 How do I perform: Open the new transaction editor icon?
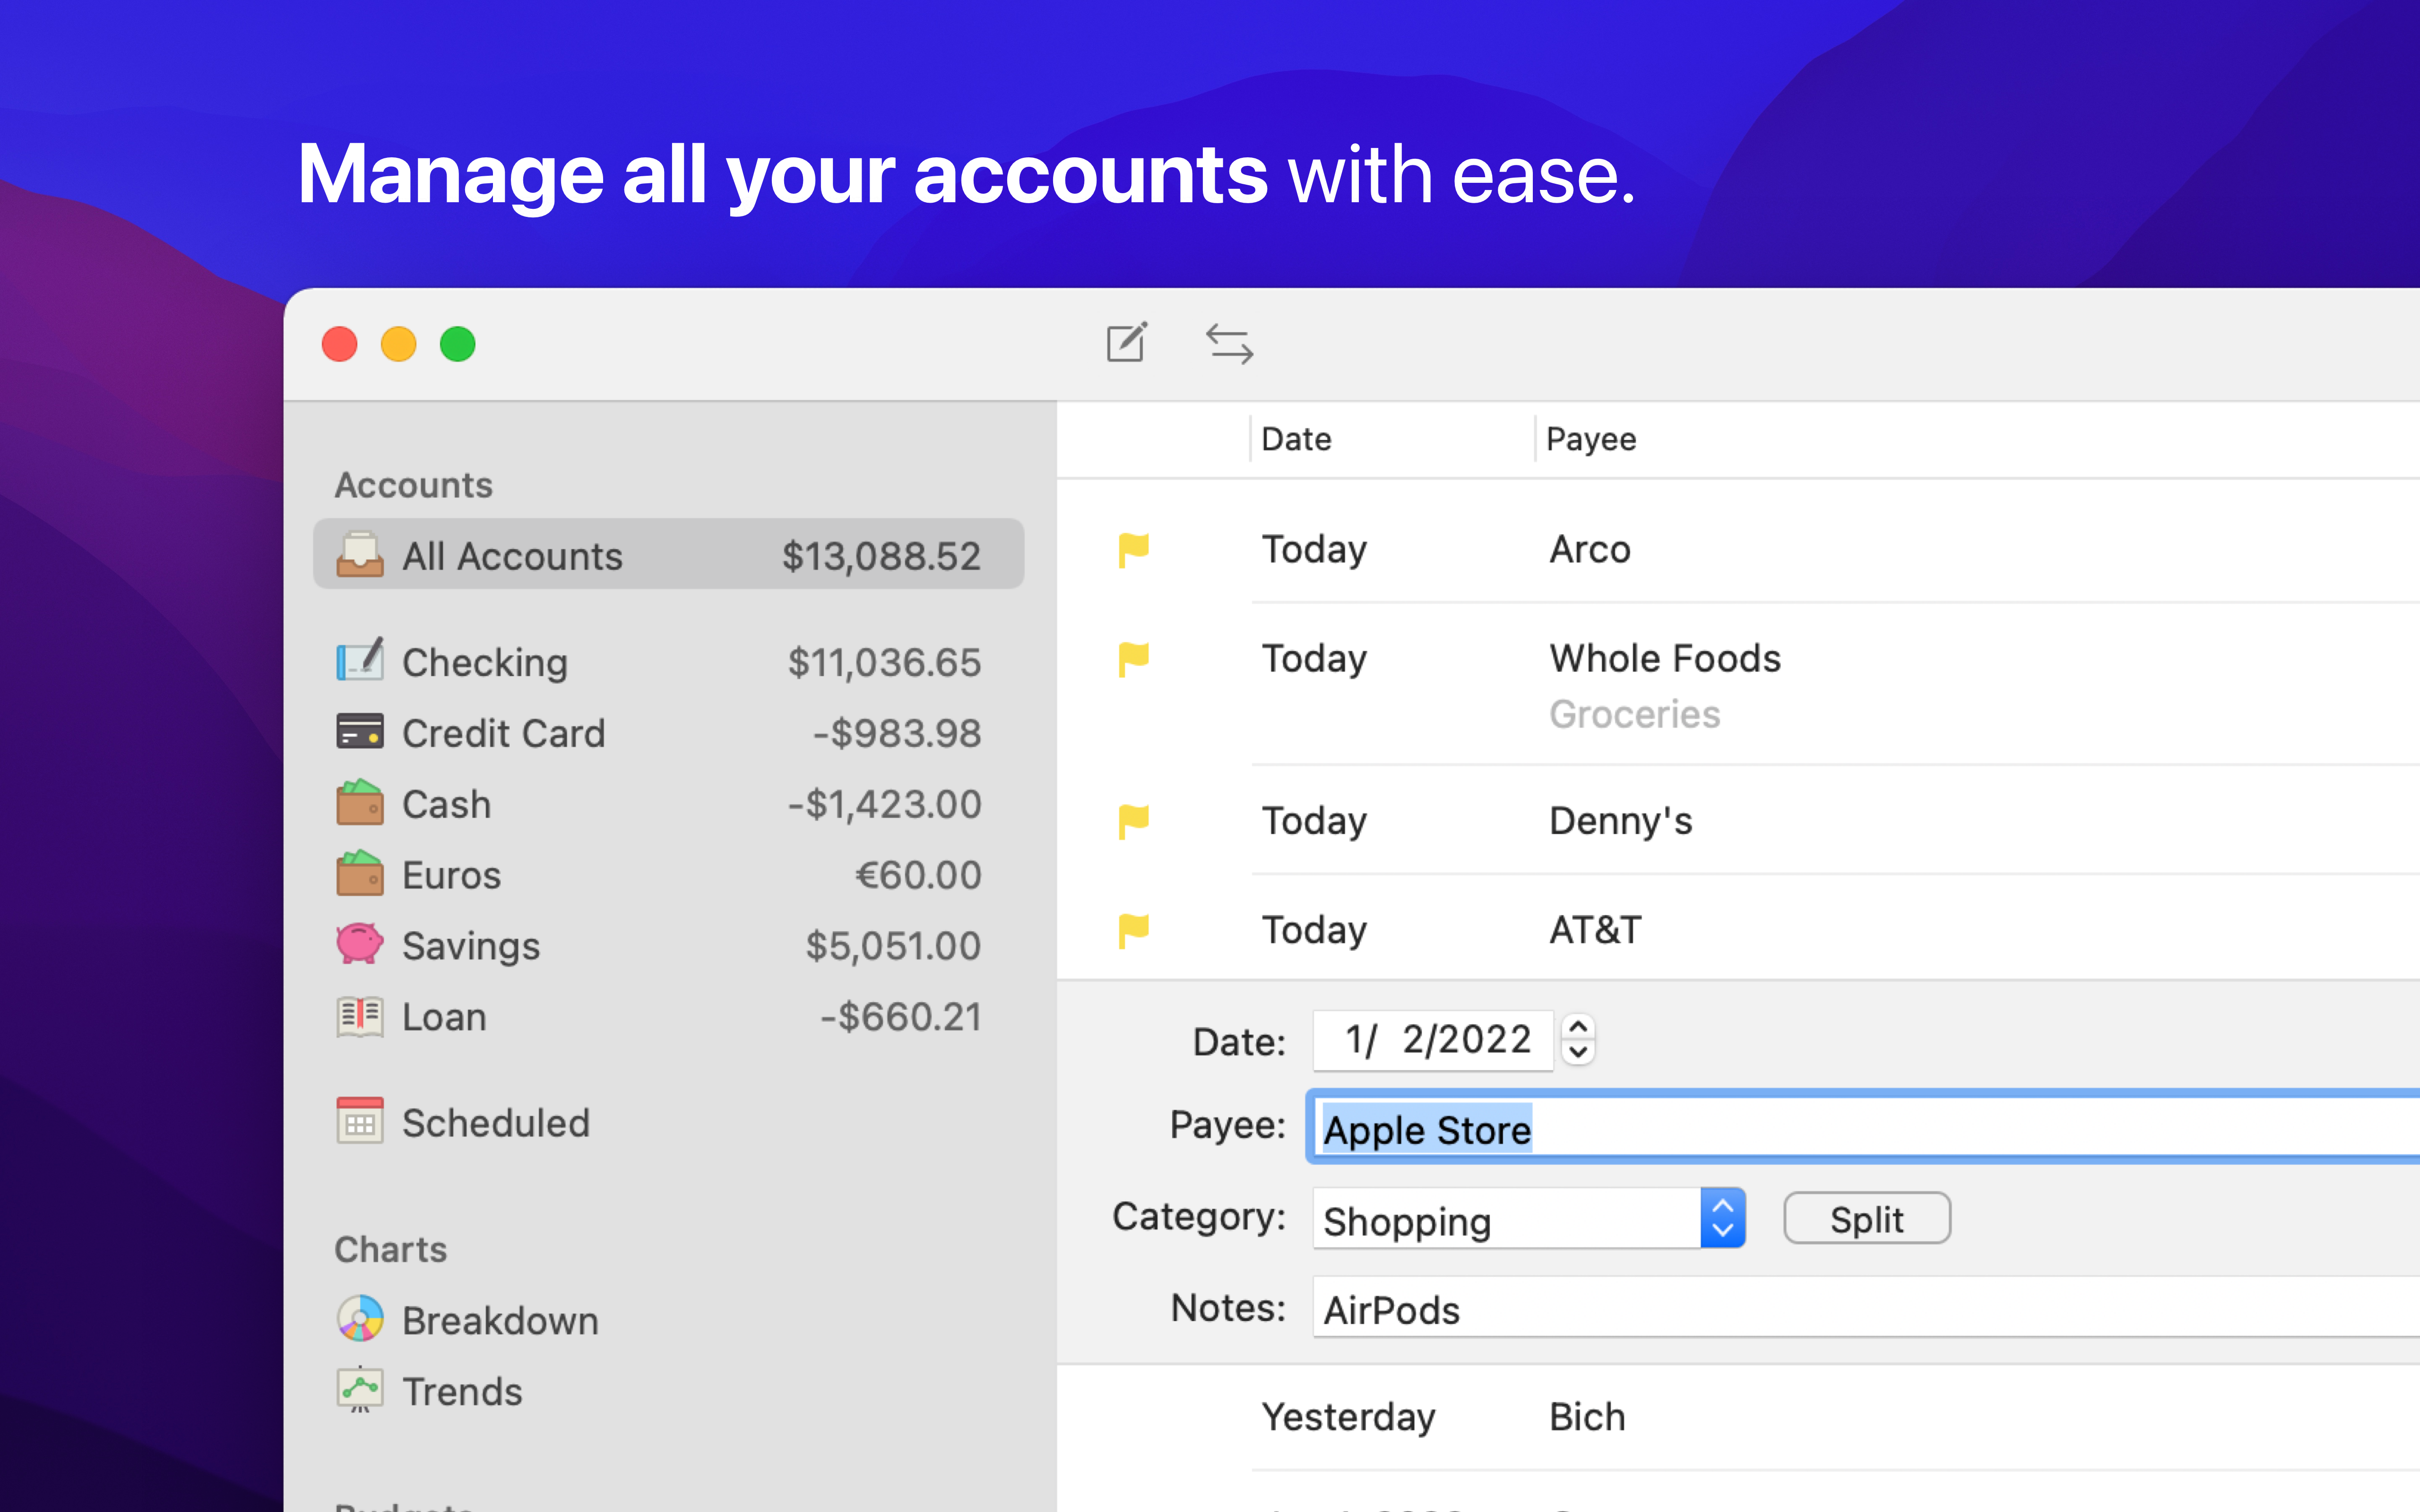(x=1126, y=344)
